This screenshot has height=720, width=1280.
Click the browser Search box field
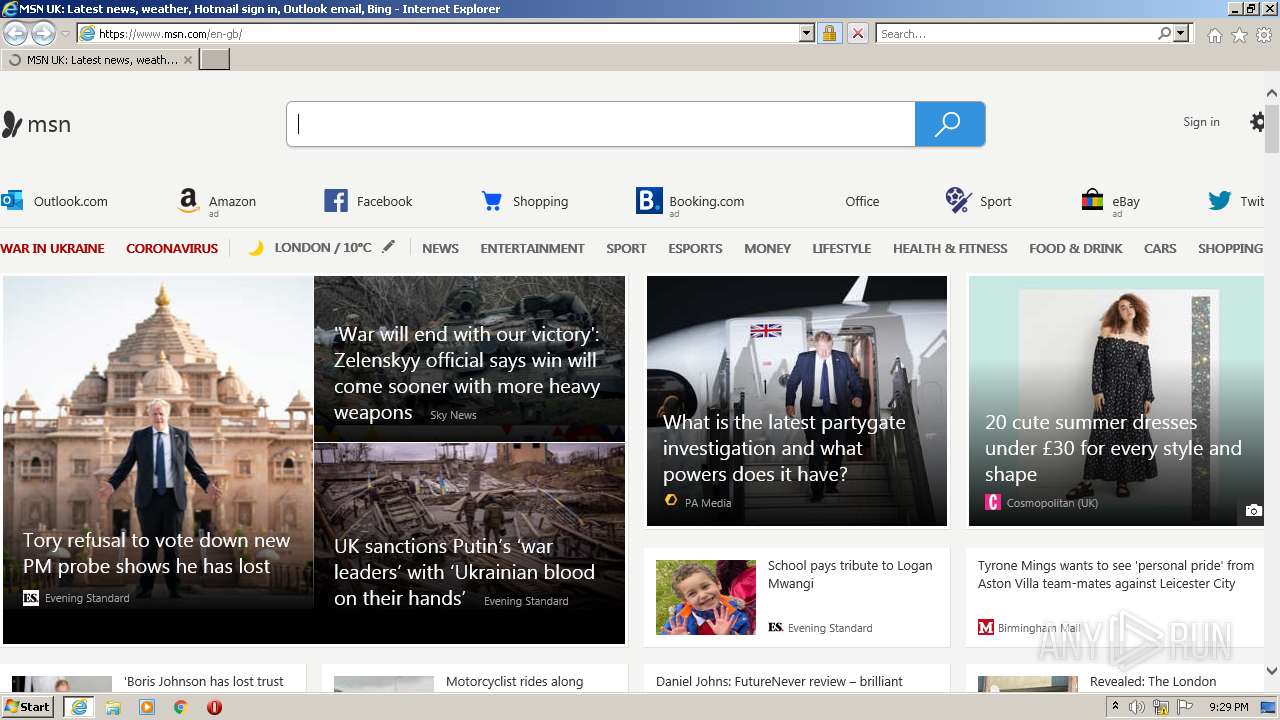click(x=1016, y=33)
